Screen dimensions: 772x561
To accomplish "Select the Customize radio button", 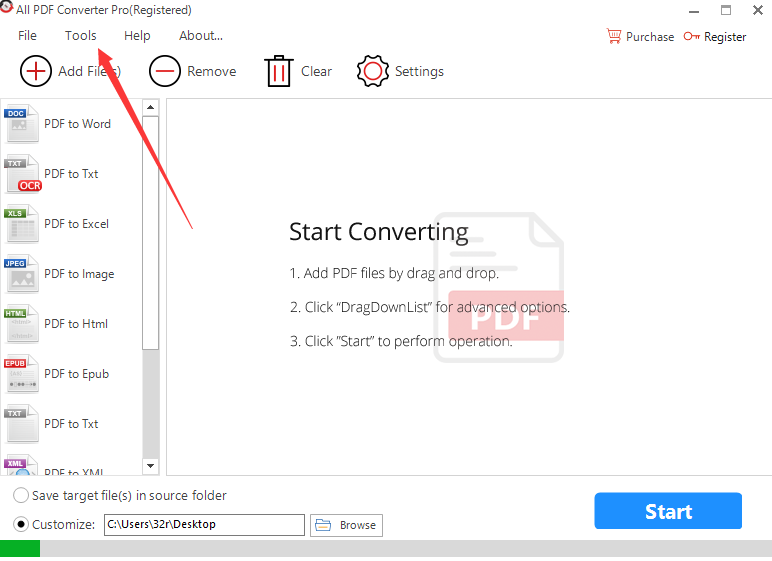I will click(21, 525).
